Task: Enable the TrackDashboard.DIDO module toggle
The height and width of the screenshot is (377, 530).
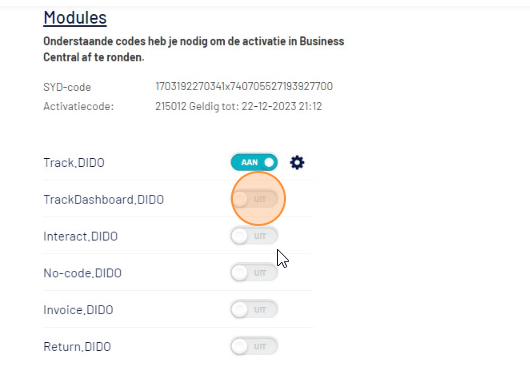Action: click(x=254, y=199)
